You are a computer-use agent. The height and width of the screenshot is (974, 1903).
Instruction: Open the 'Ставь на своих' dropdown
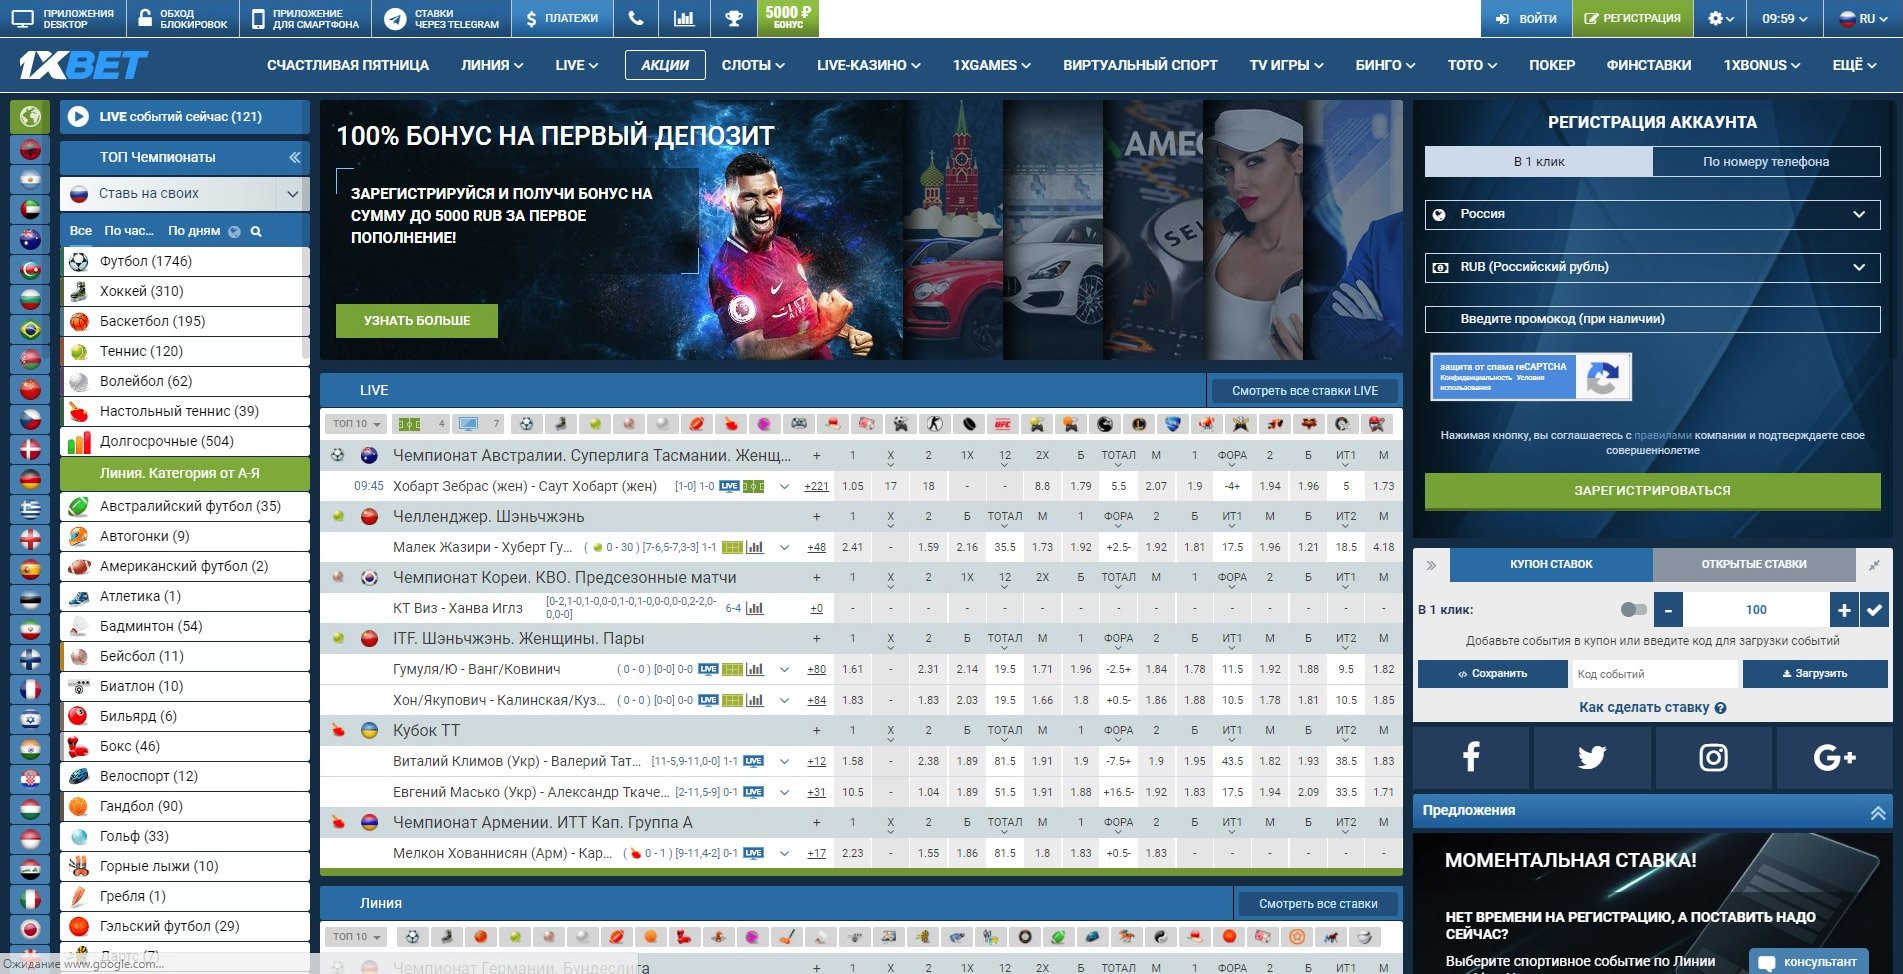coord(185,193)
